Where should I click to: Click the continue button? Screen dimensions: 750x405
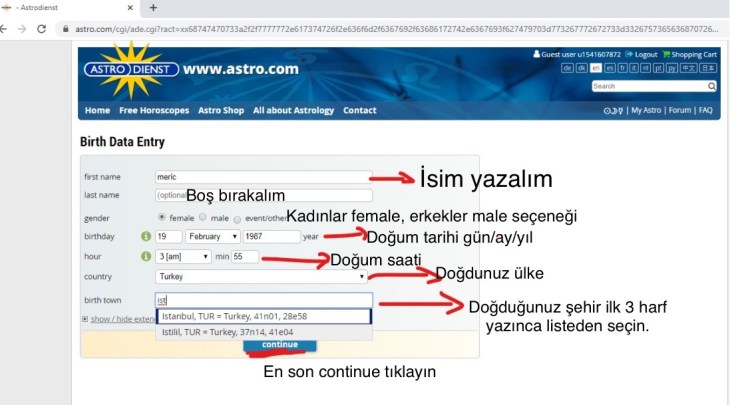(280, 345)
